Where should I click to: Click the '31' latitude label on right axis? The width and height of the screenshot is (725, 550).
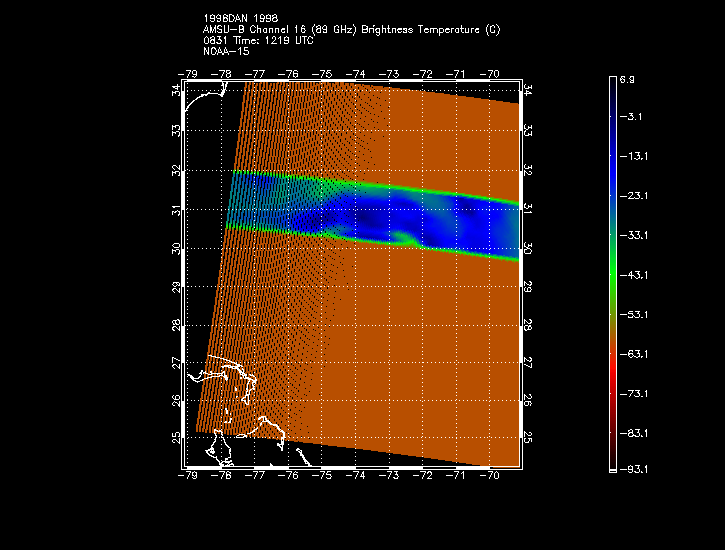coord(528,209)
